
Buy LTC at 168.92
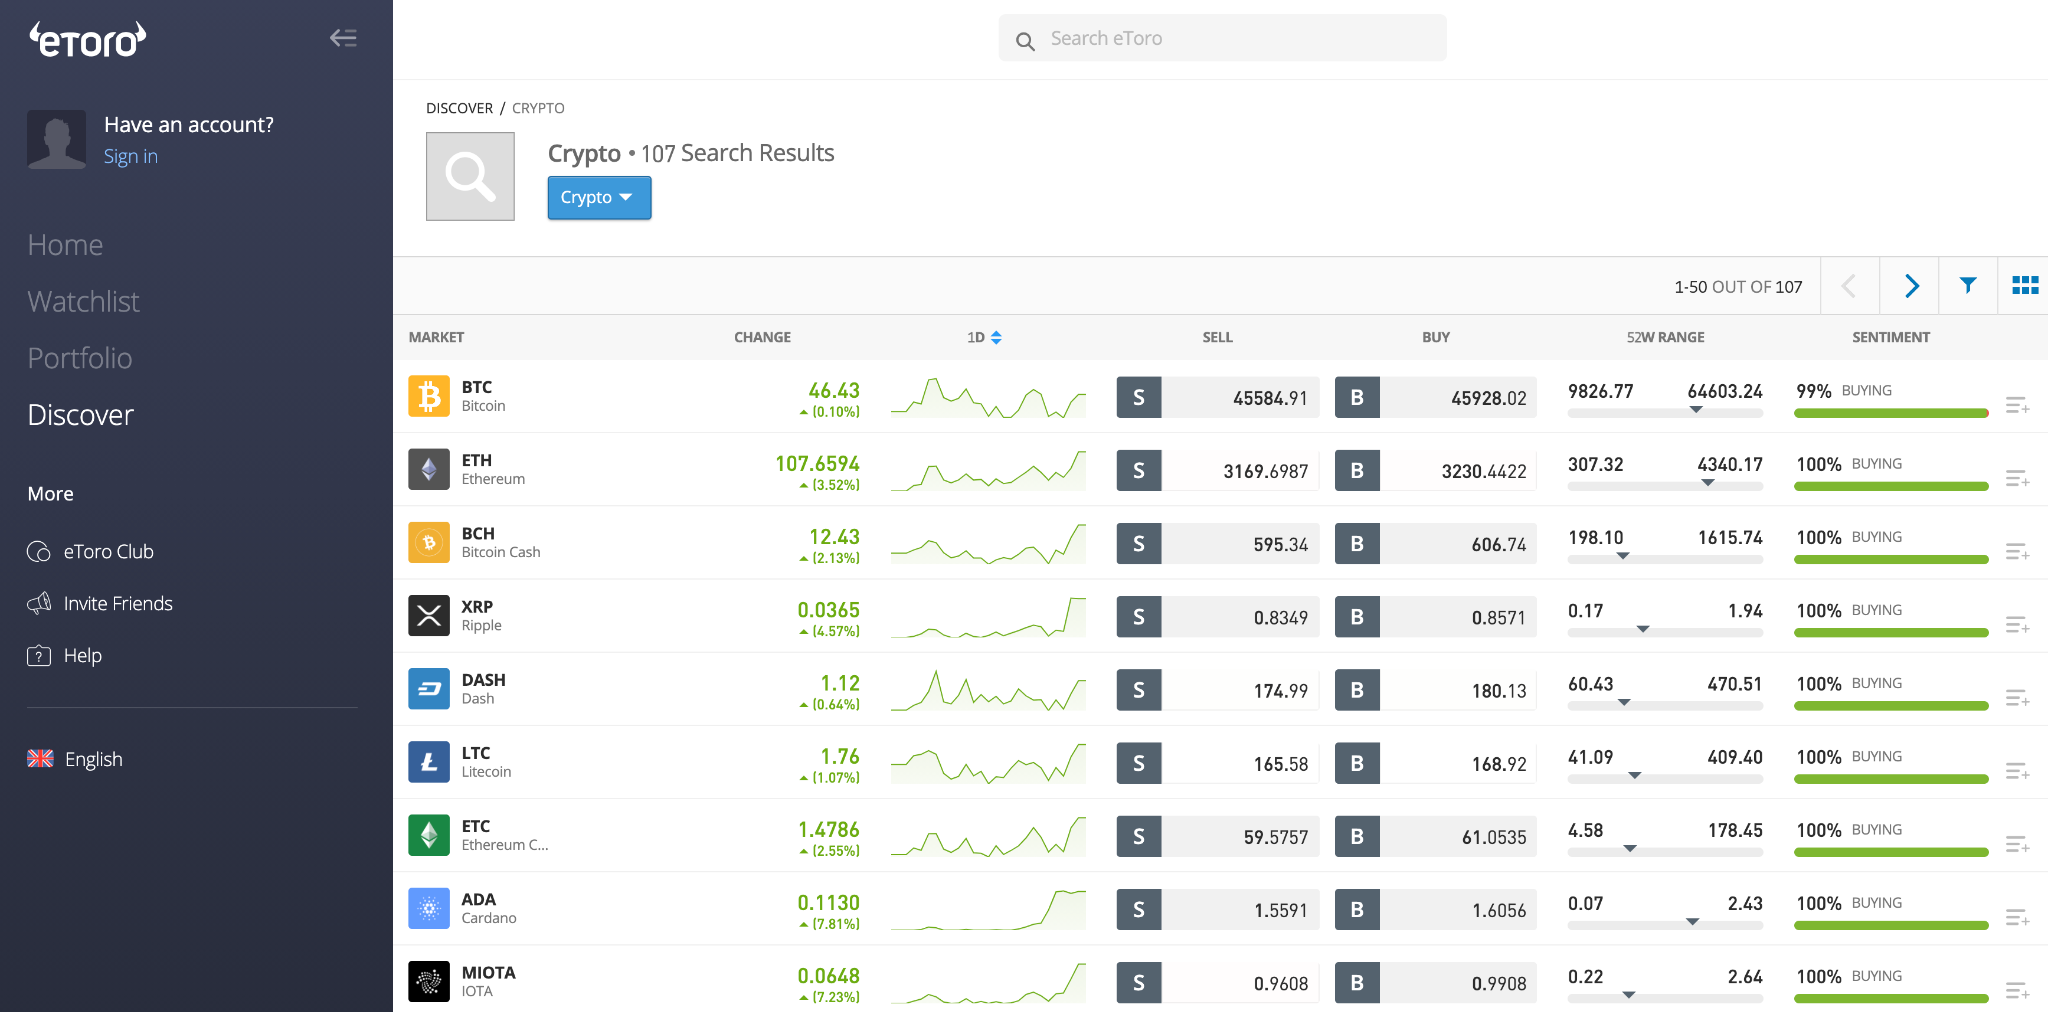point(1435,763)
